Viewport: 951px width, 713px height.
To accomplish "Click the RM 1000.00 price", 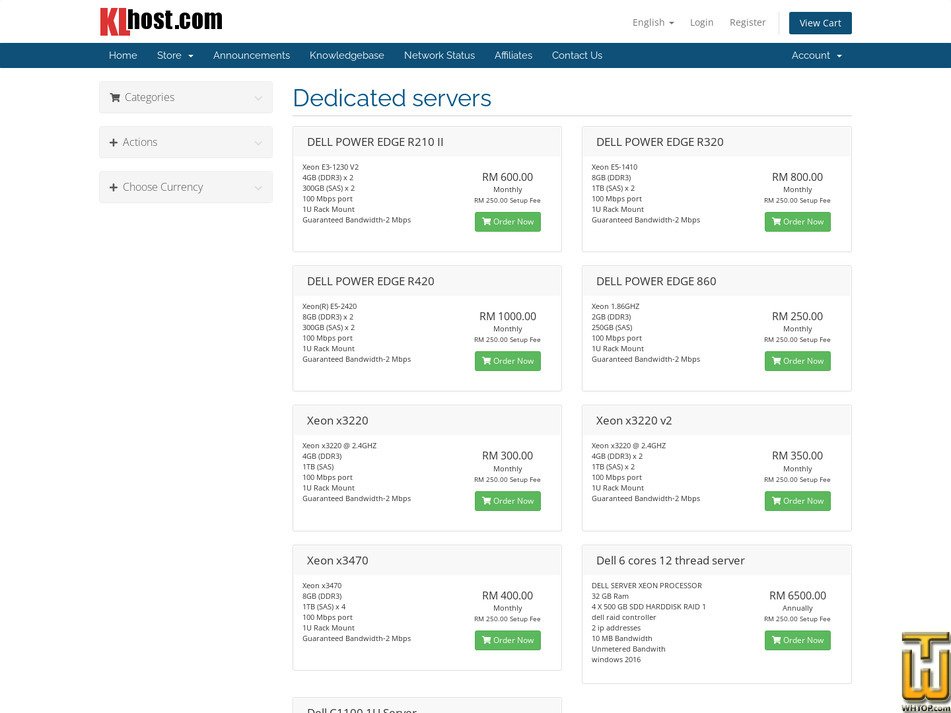I will (x=508, y=316).
